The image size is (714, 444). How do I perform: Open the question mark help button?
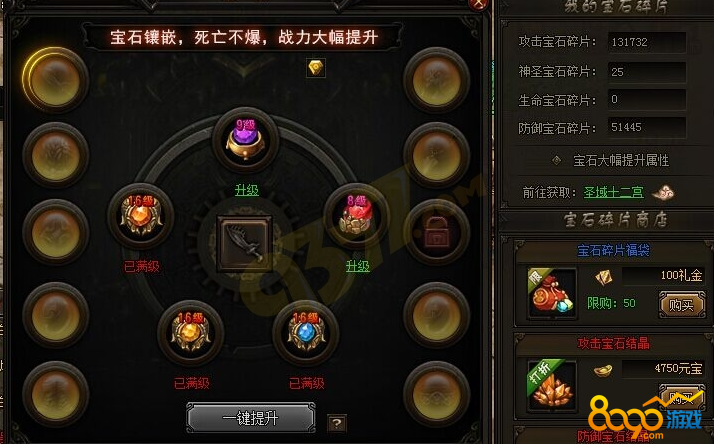click(x=337, y=424)
